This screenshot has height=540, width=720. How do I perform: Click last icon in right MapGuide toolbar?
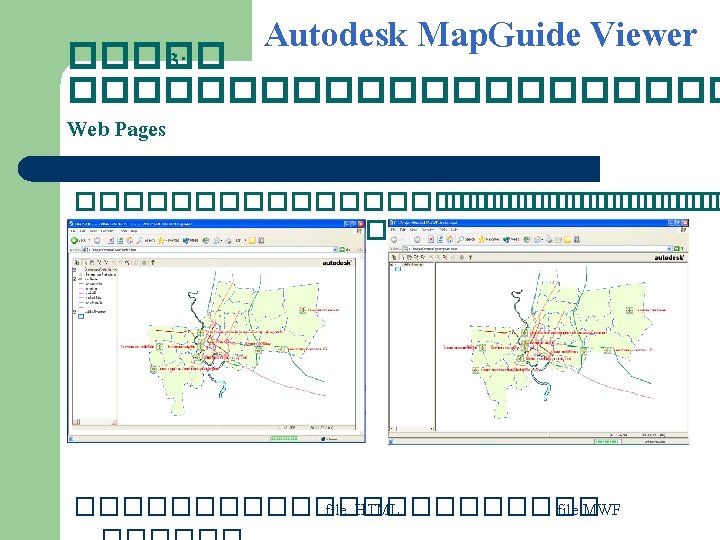point(470,257)
